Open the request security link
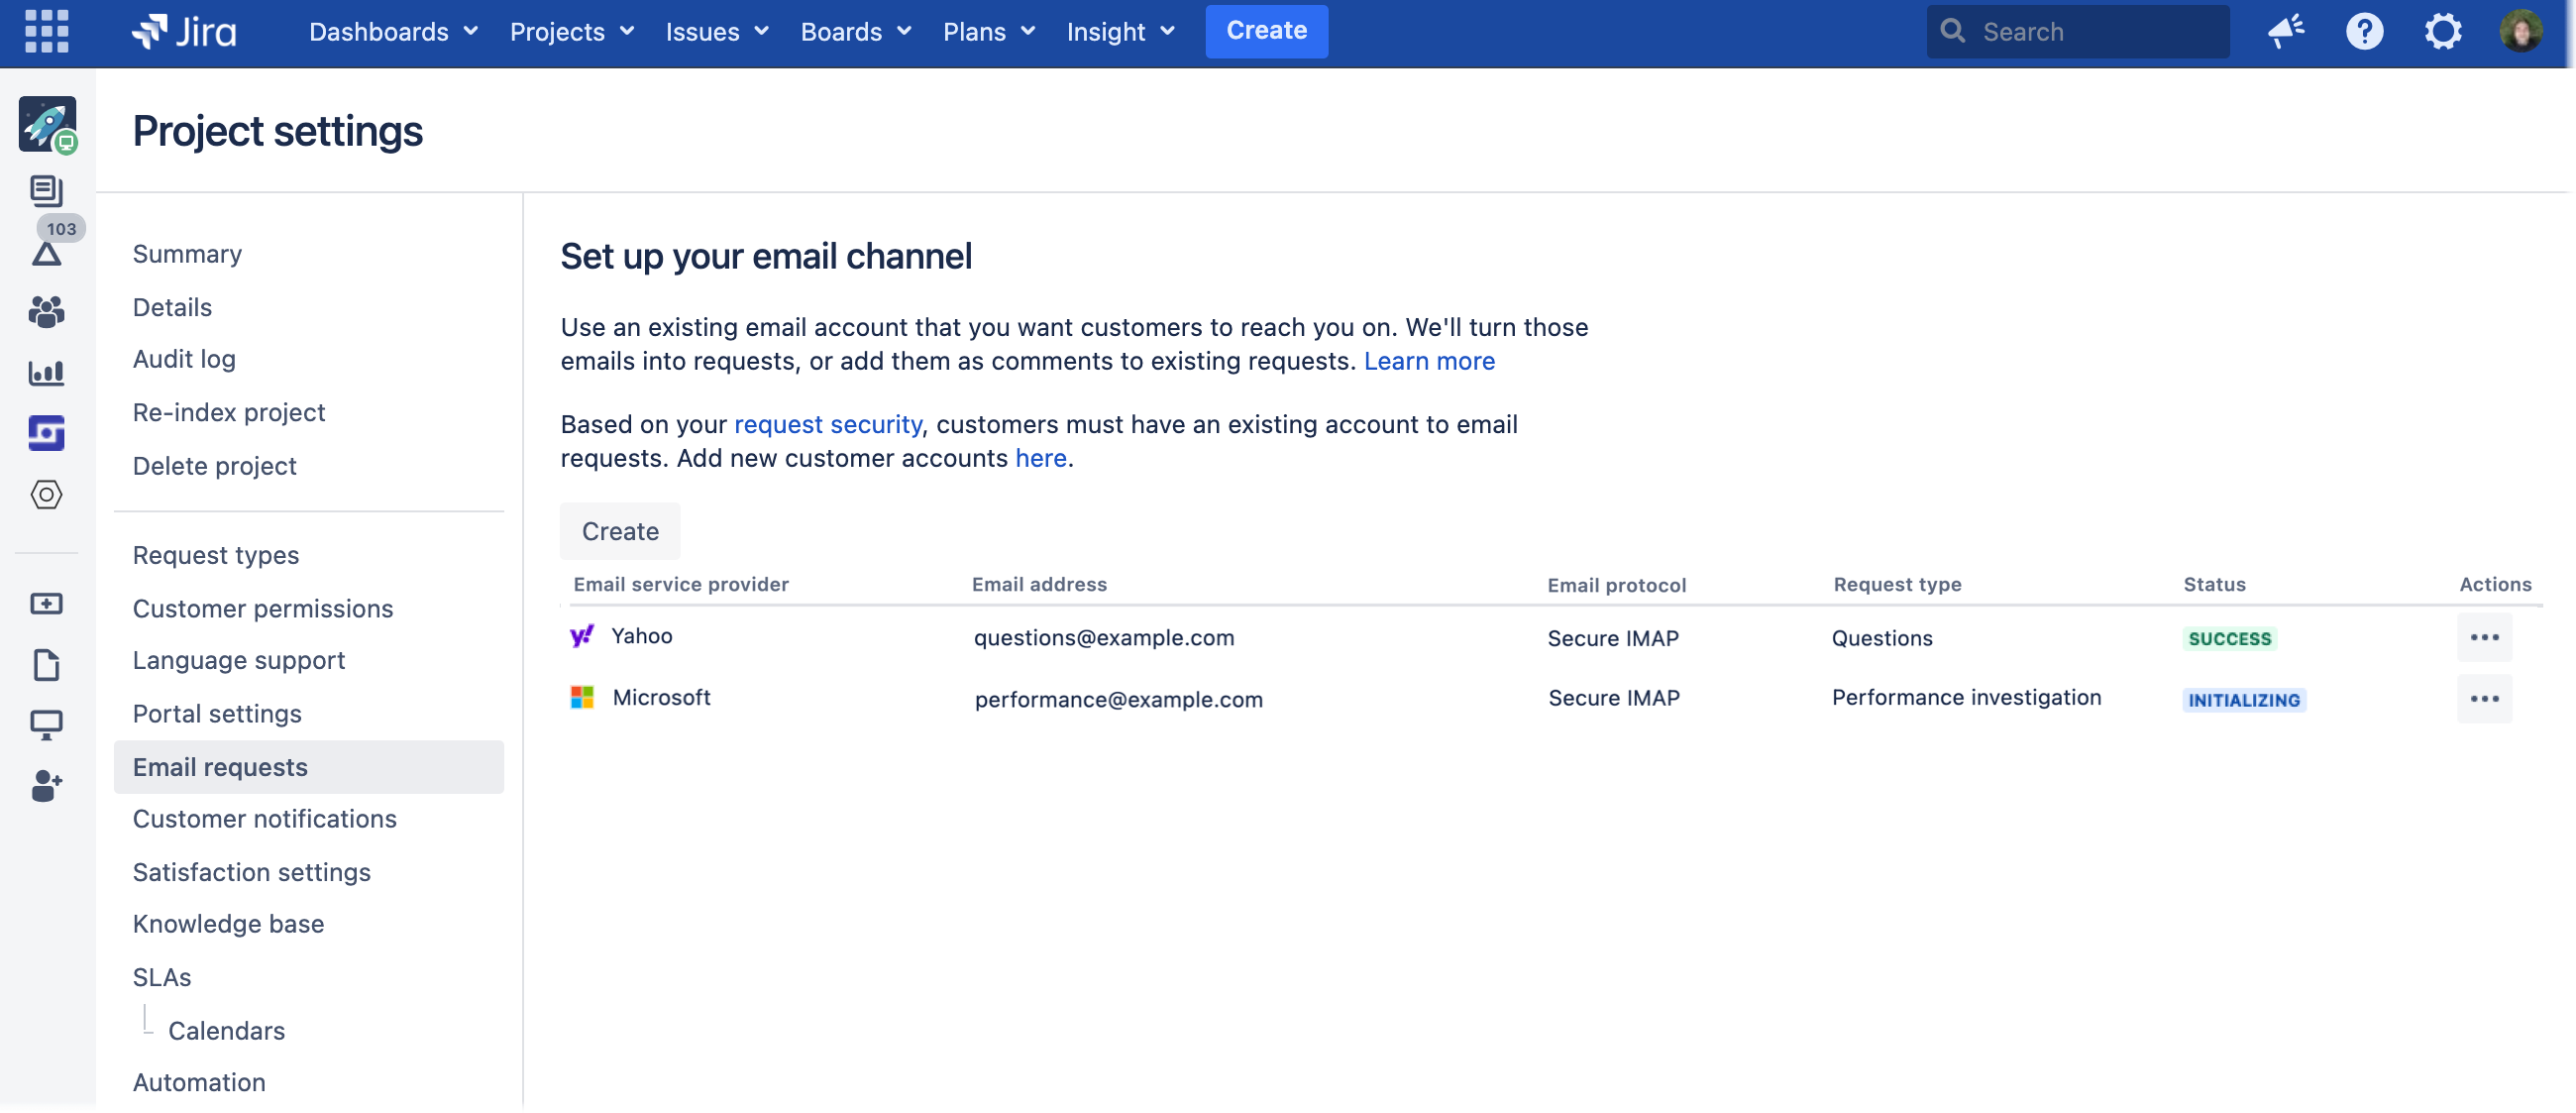The image size is (2576, 1113). [828, 424]
